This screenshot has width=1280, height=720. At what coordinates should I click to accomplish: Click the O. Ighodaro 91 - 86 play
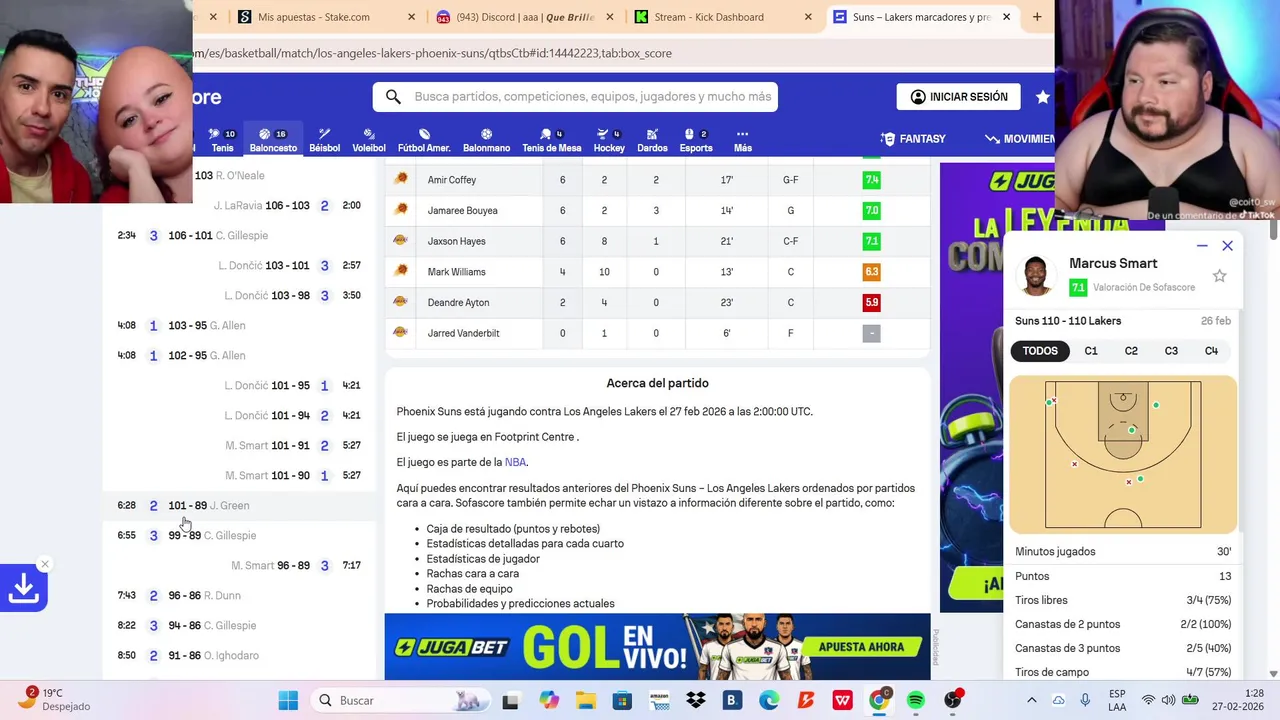240,656
